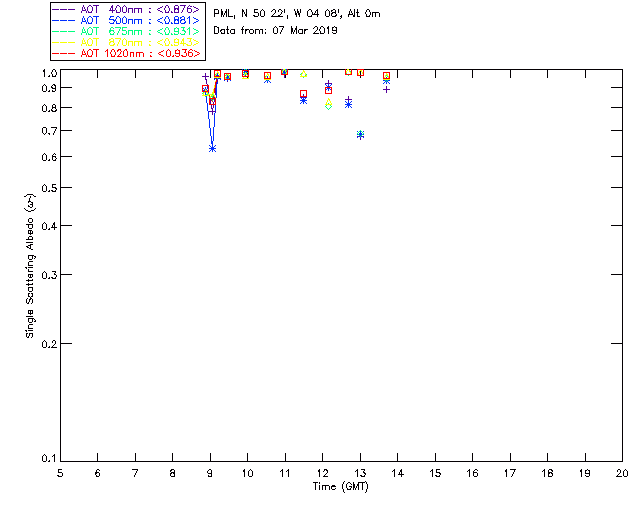
Task: Click the y-axis tick label 0.9
Action: tap(49, 88)
